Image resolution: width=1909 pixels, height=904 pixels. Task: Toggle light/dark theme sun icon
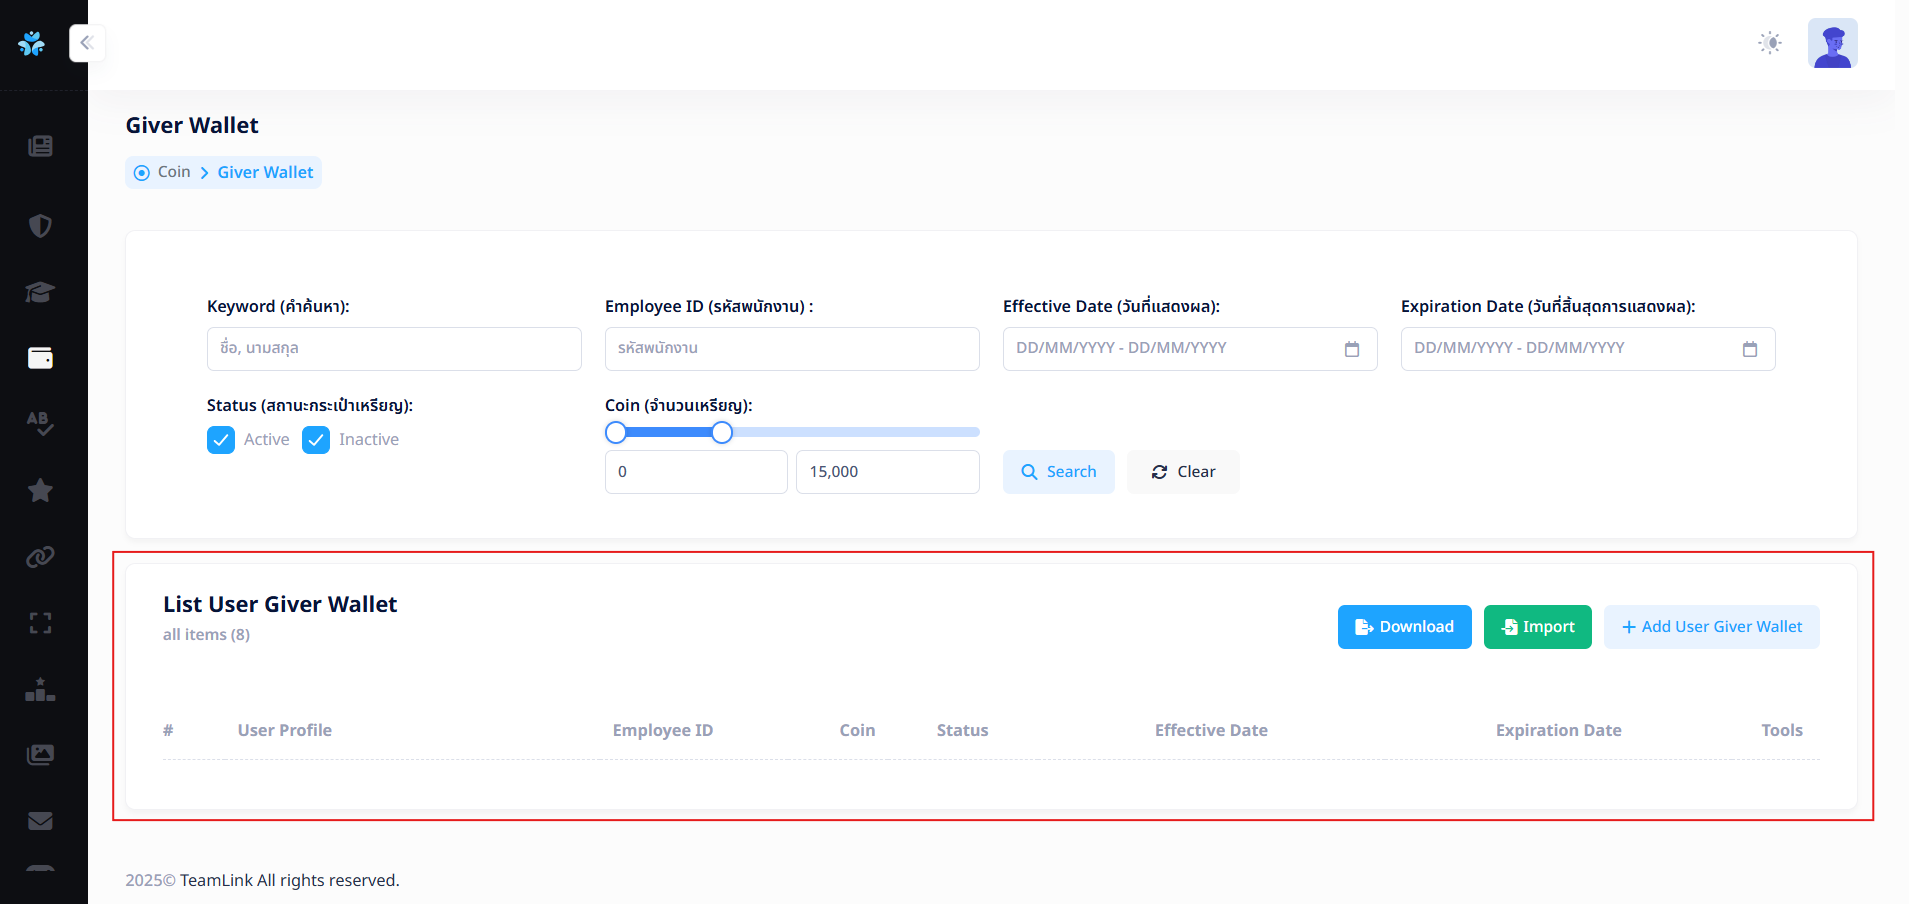(1770, 43)
